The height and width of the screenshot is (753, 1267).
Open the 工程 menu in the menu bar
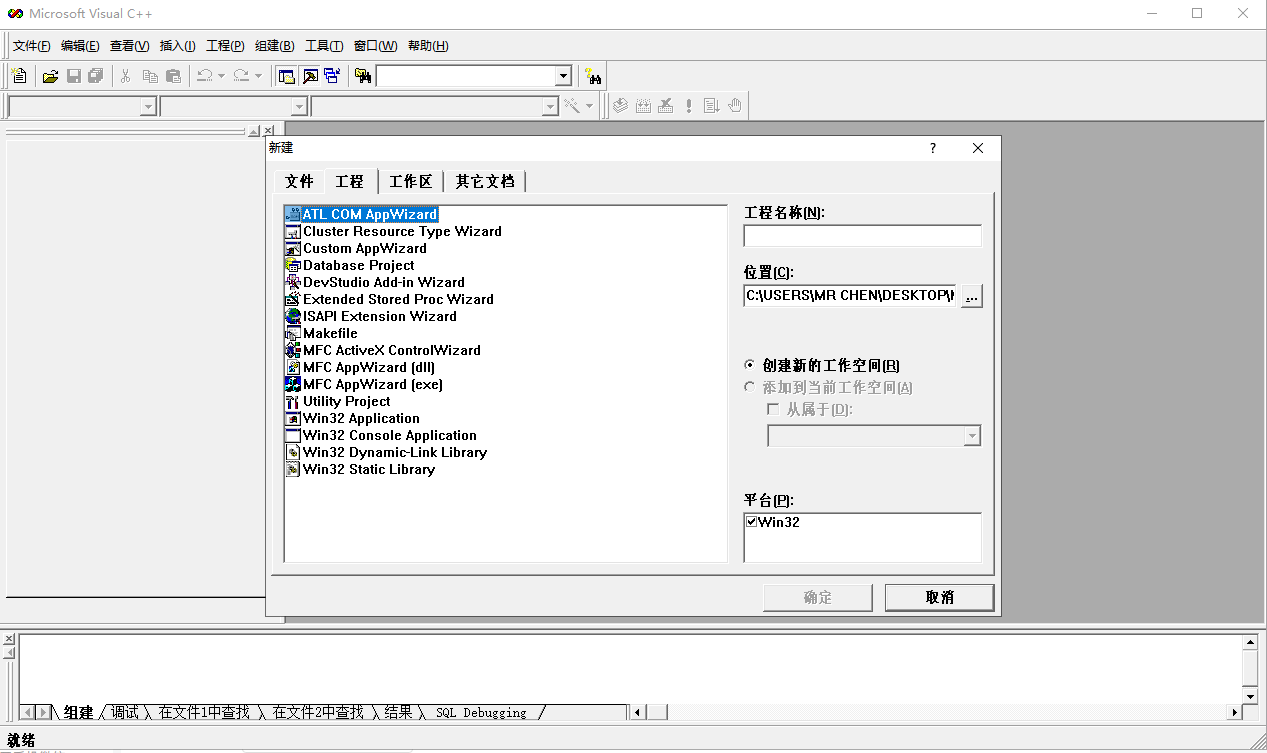tap(224, 45)
